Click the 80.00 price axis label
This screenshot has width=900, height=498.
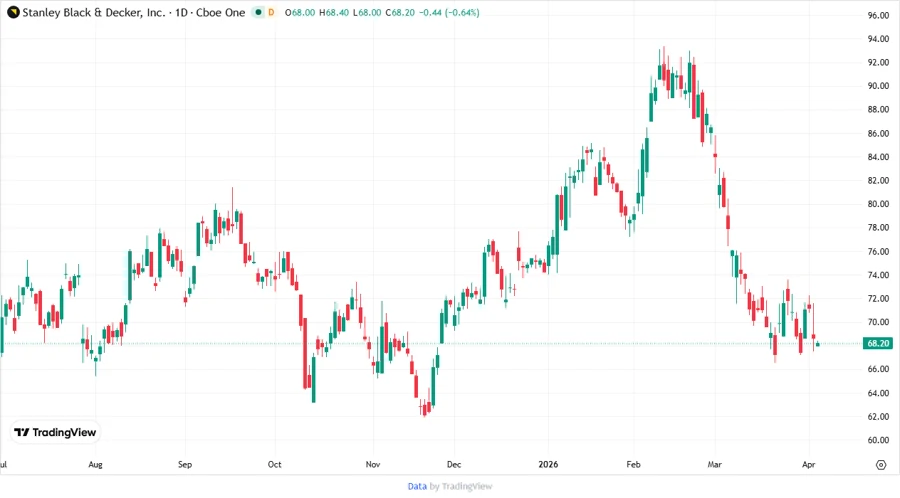pyautogui.click(x=878, y=204)
